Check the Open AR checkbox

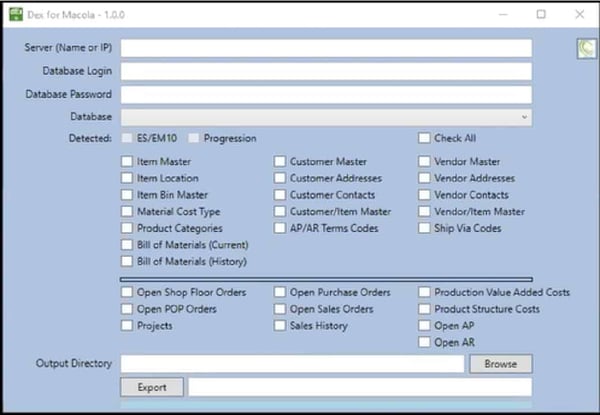coord(424,342)
